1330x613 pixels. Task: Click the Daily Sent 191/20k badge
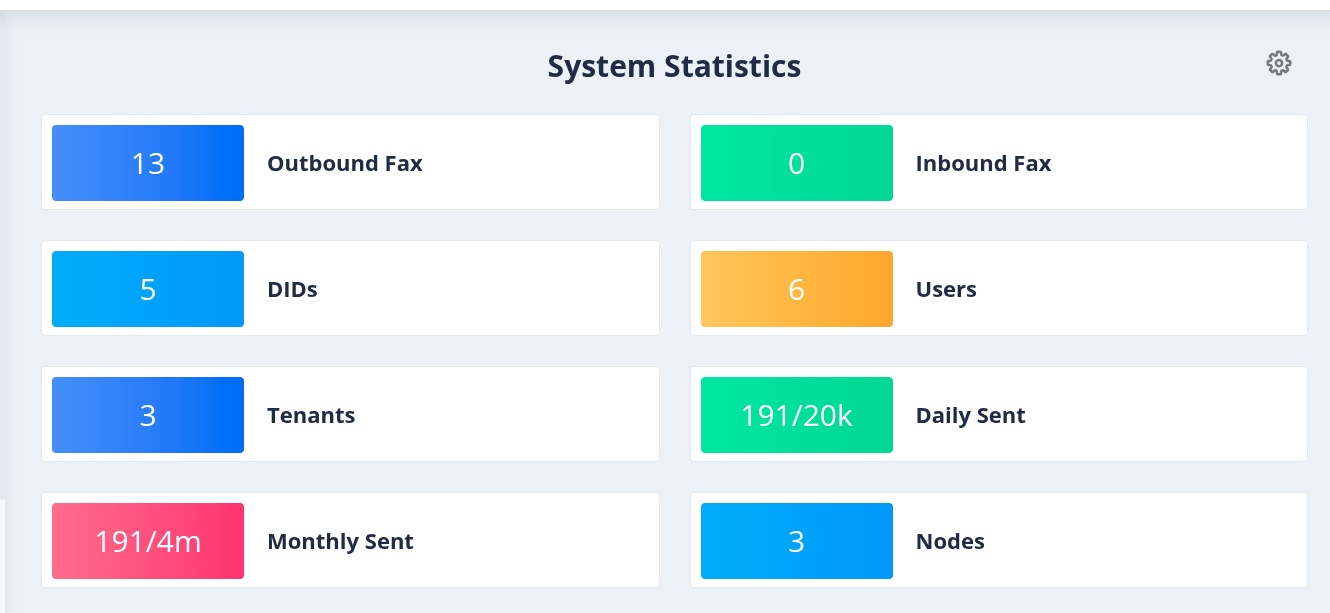[x=796, y=415]
